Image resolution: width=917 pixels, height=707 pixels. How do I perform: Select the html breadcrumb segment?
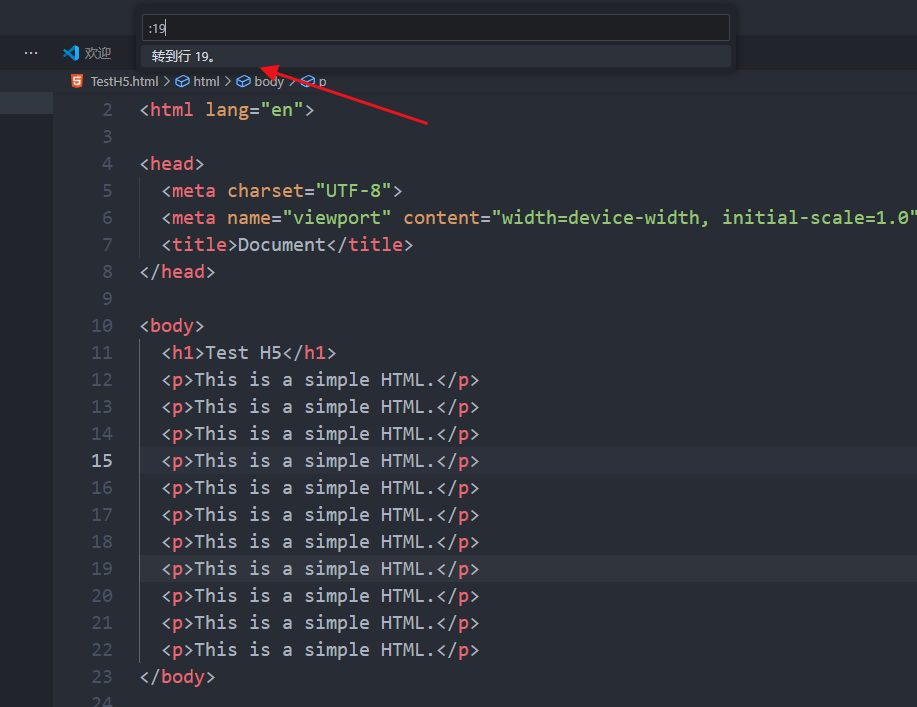point(206,81)
